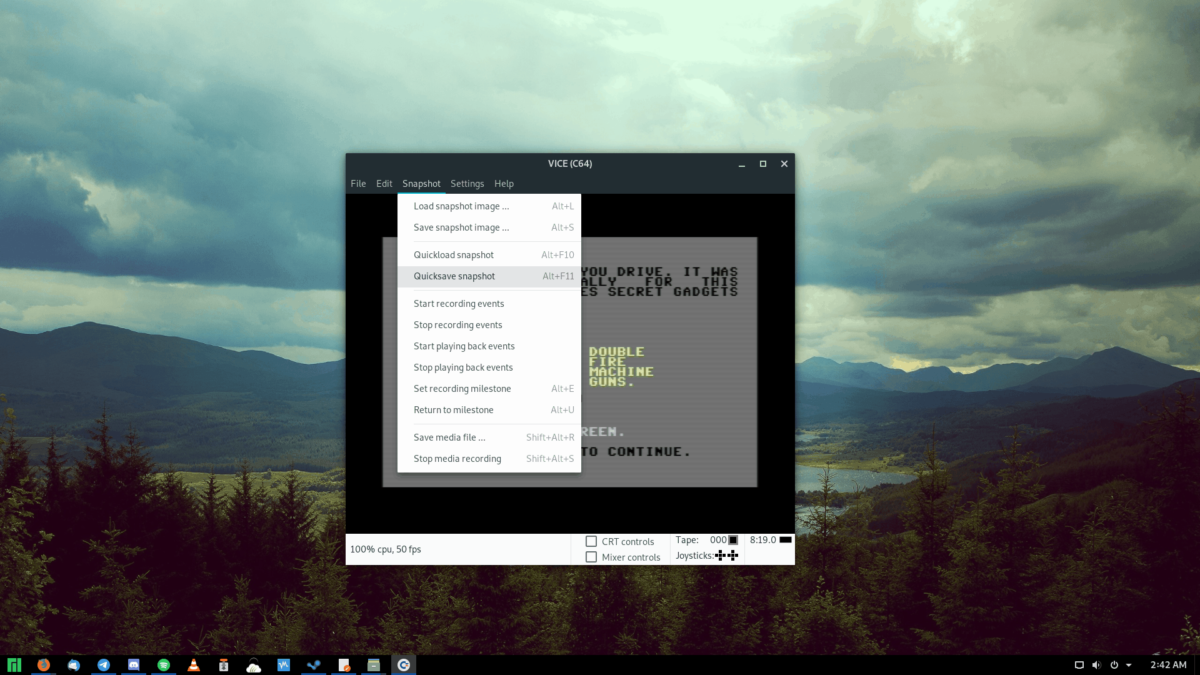Viewport: 1200px width, 675px height.
Task: Choose Load snapshot image
Action: pyautogui.click(x=489, y=206)
